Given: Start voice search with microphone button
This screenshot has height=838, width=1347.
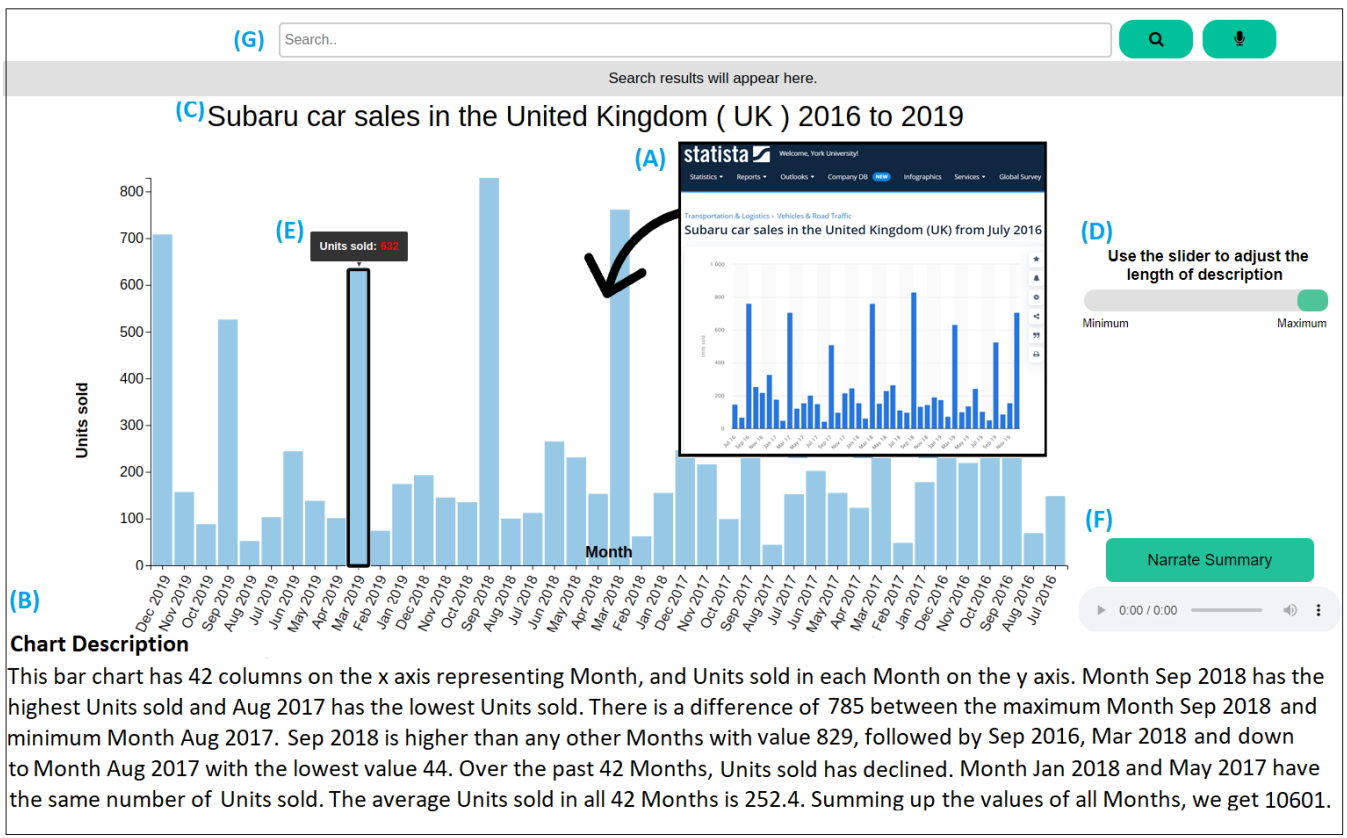Looking at the screenshot, I should (1239, 40).
